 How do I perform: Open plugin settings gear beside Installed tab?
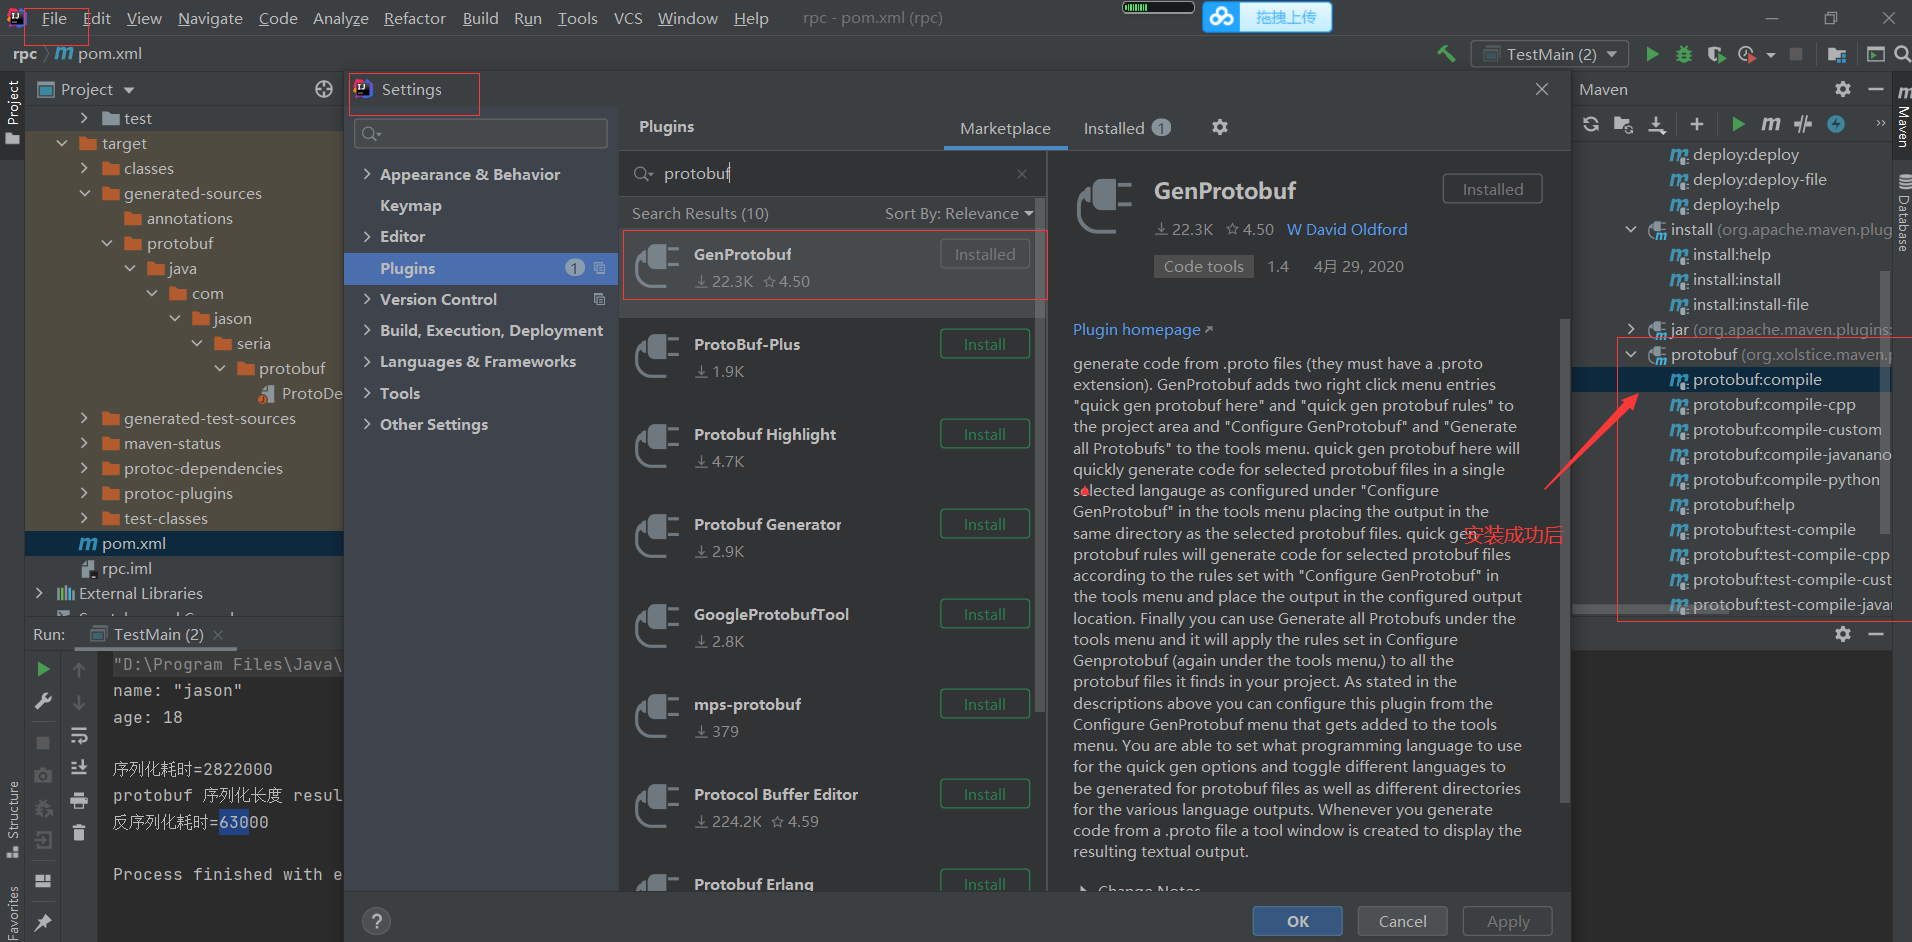pyautogui.click(x=1220, y=127)
